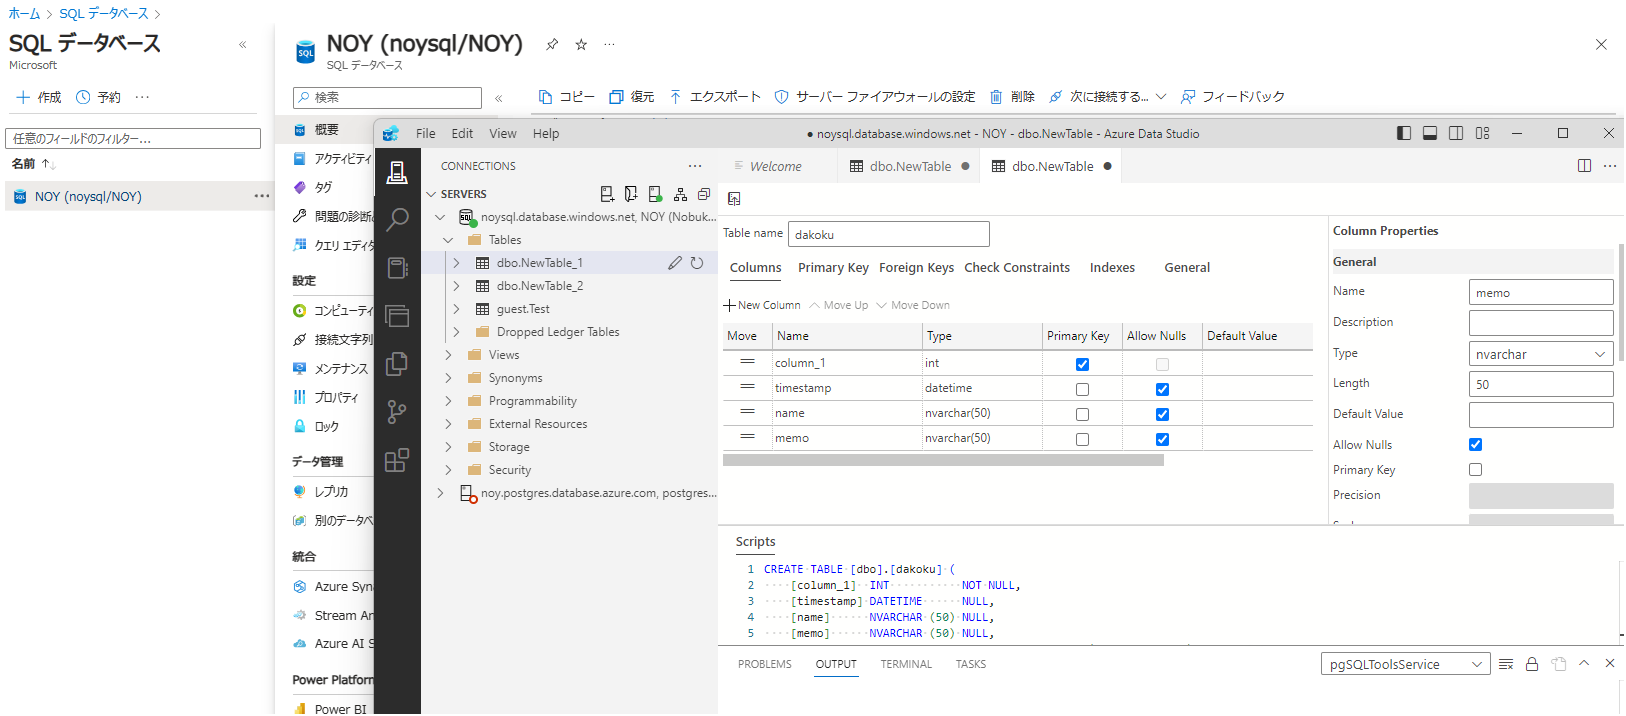Click 作成 in SQL databases panel
Image resolution: width=1626 pixels, height=716 pixels.
[39, 97]
